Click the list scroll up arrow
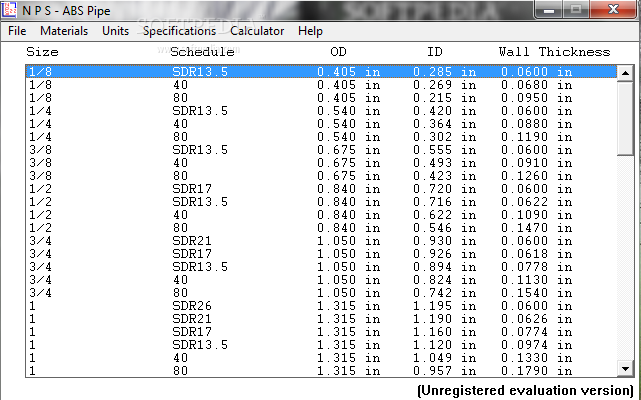This screenshot has width=641, height=400. tap(625, 73)
